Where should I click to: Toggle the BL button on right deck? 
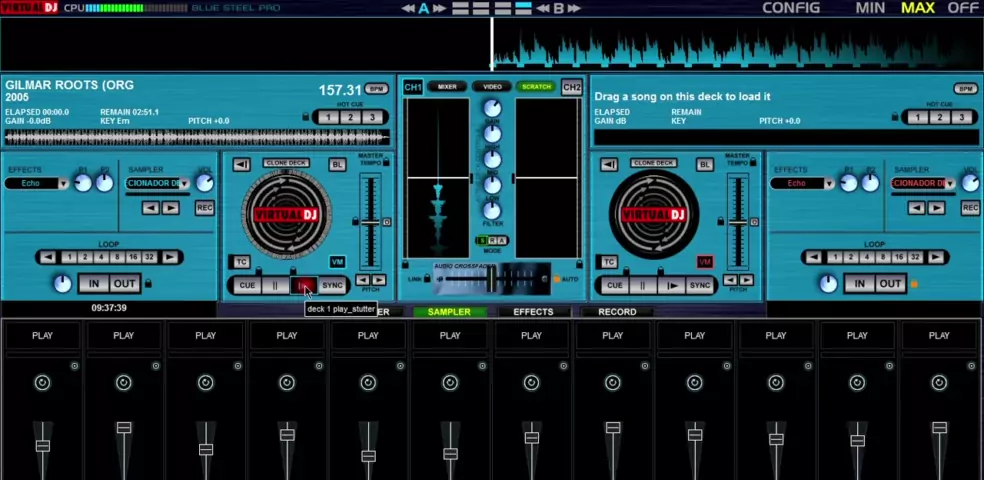(x=706, y=165)
